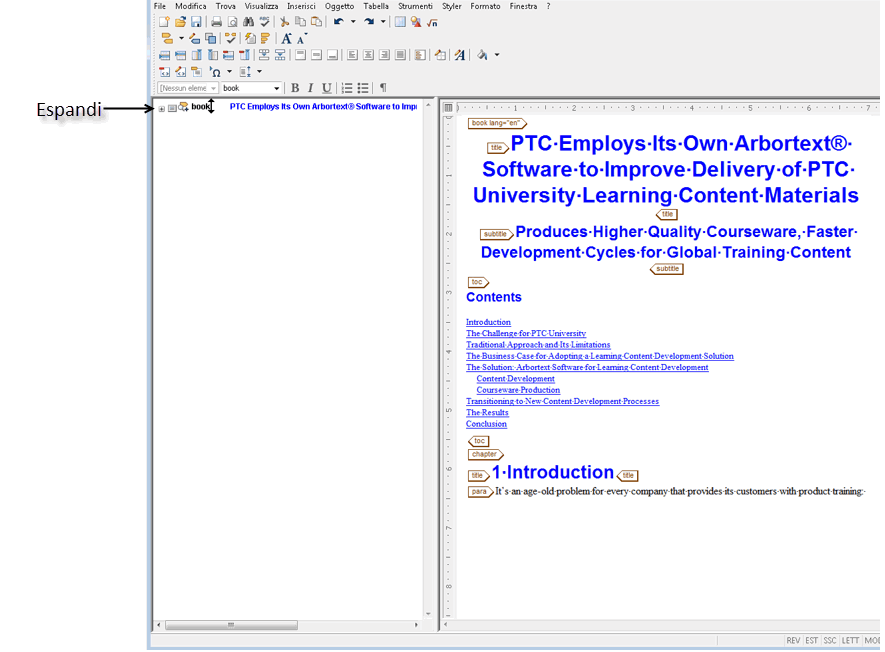Viewport: 885px width, 652px height.
Task: Follow the Courseware Production link
Action: (518, 390)
